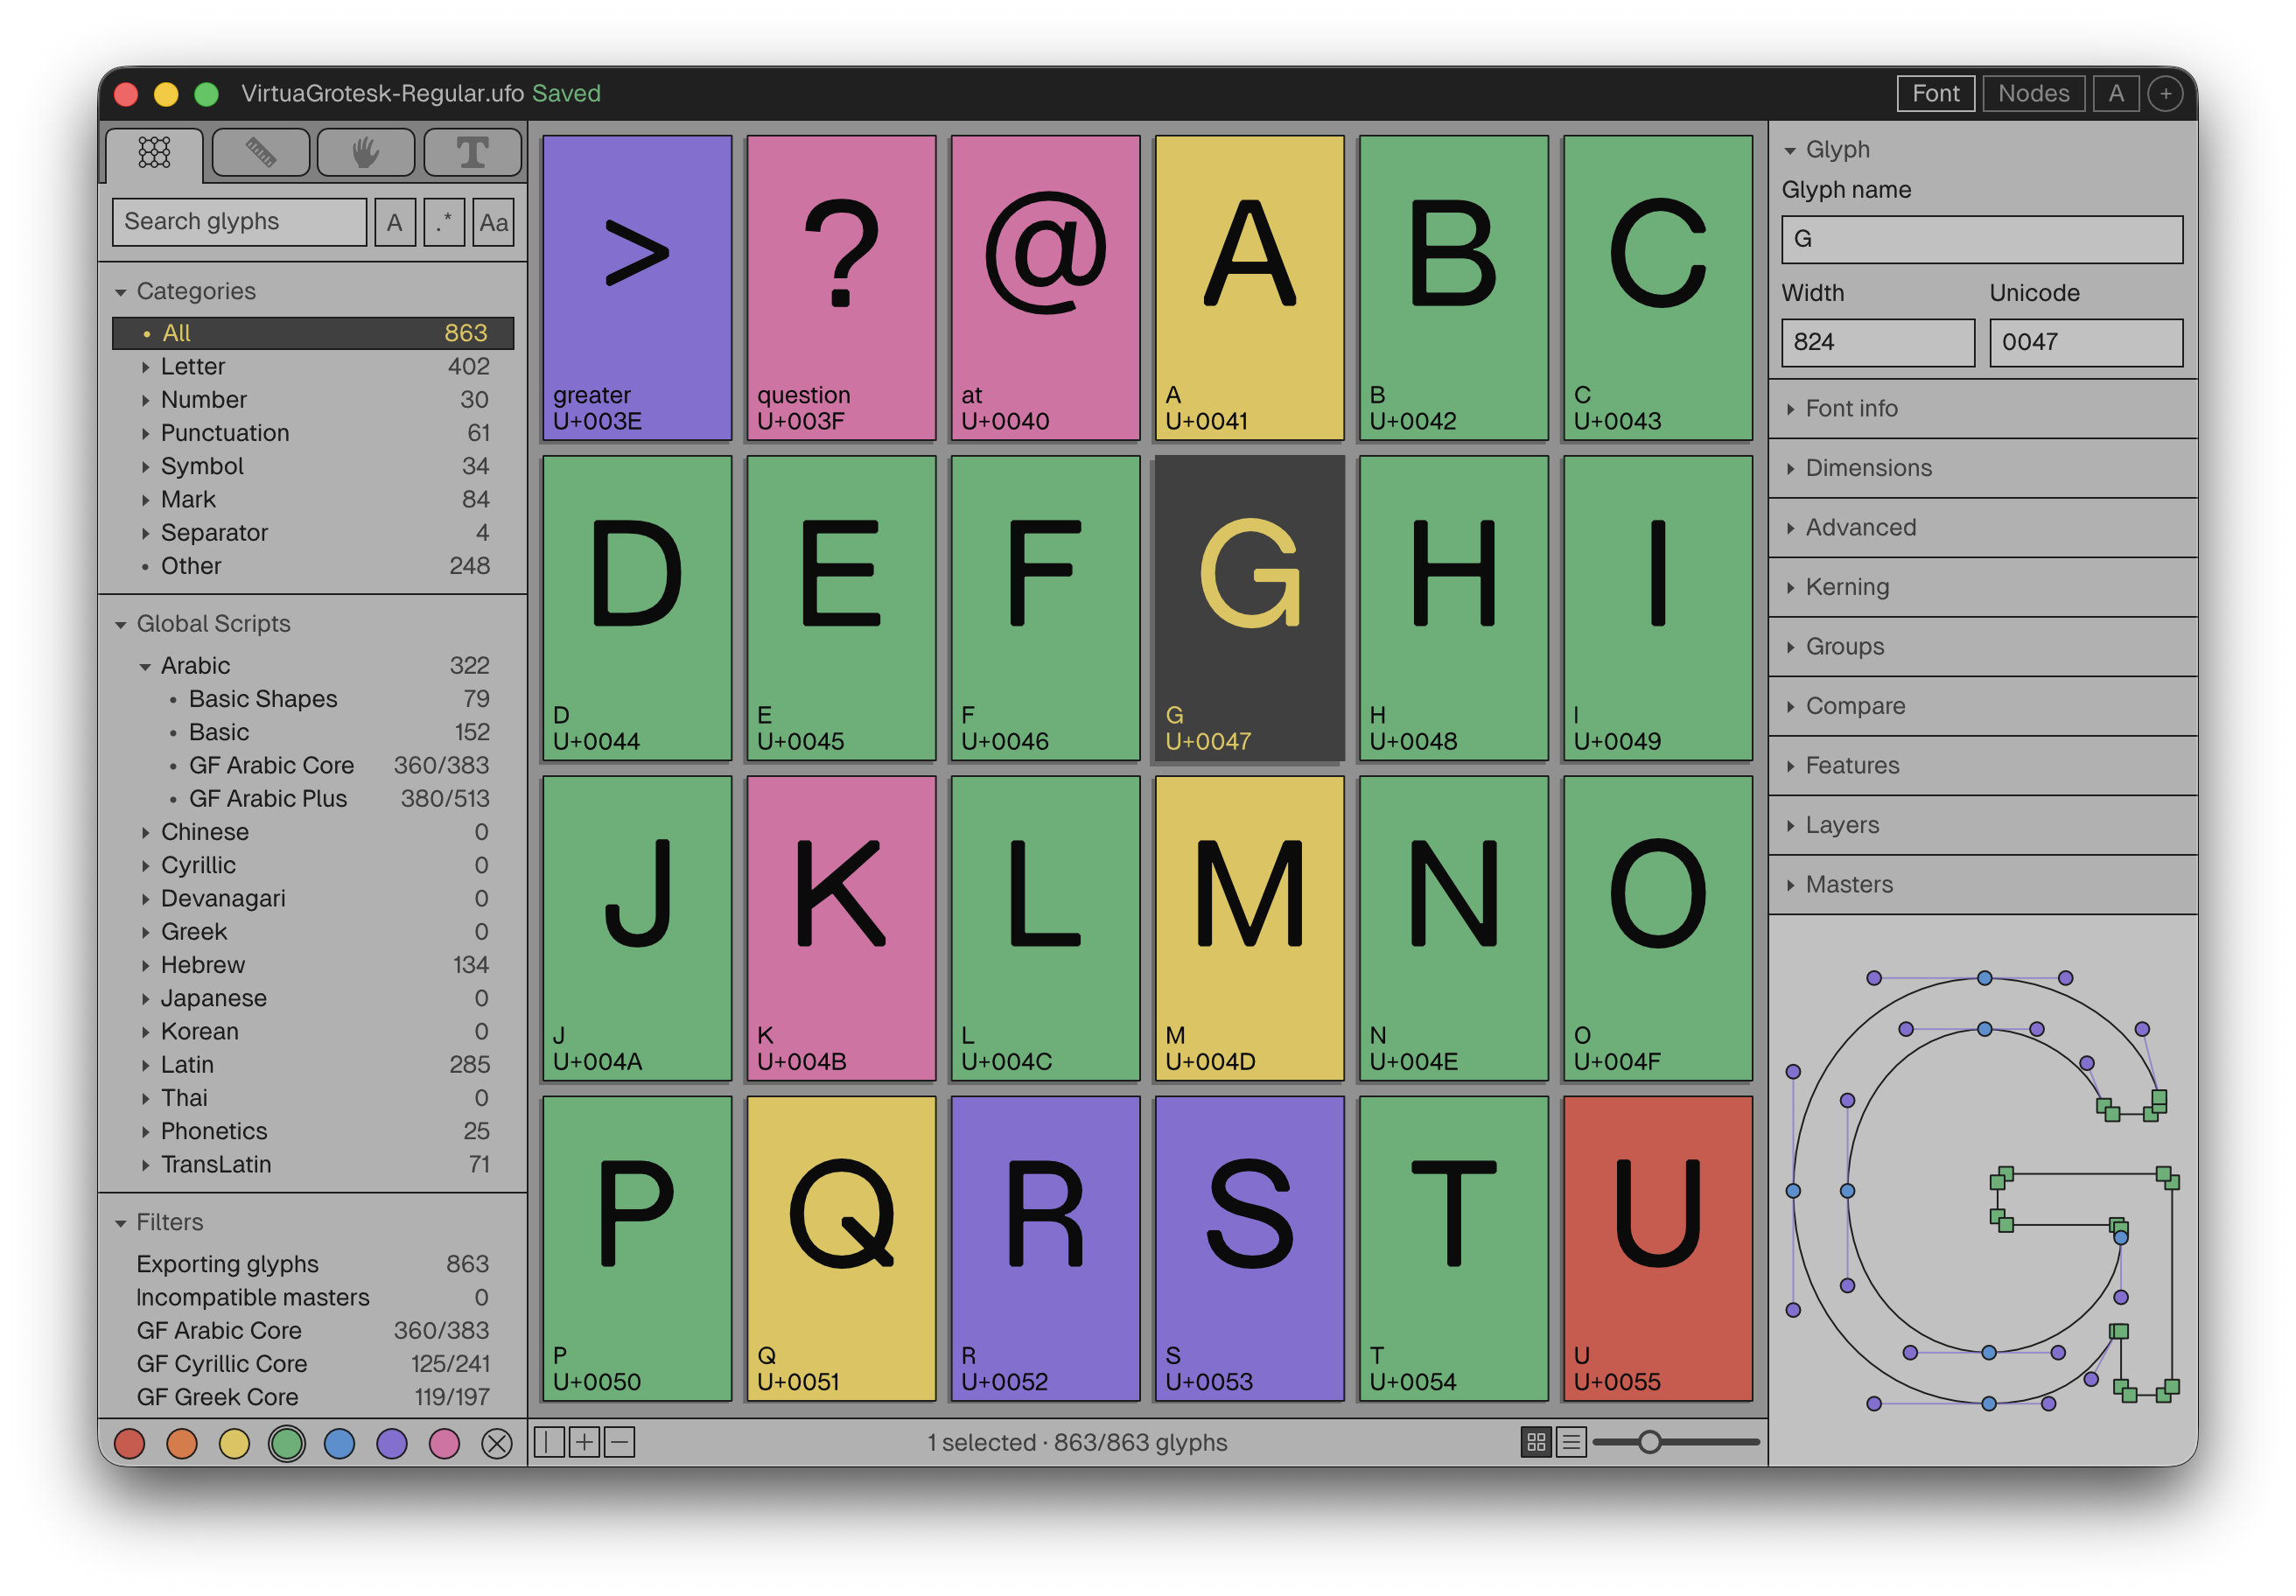Apply the green color label
This screenshot has height=1596, width=2296.
(287, 1443)
